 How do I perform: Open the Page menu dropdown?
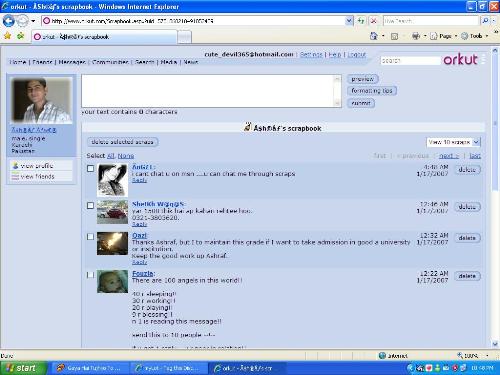tap(444, 36)
